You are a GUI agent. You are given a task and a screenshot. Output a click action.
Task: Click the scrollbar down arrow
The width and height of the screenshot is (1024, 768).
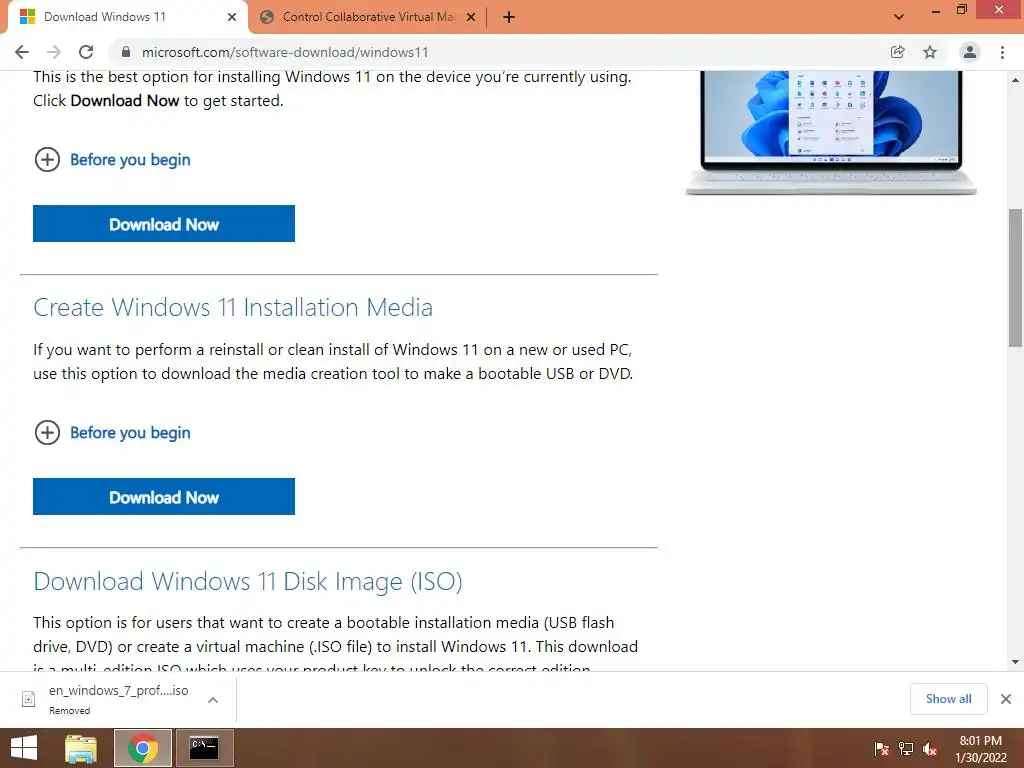(x=1015, y=662)
